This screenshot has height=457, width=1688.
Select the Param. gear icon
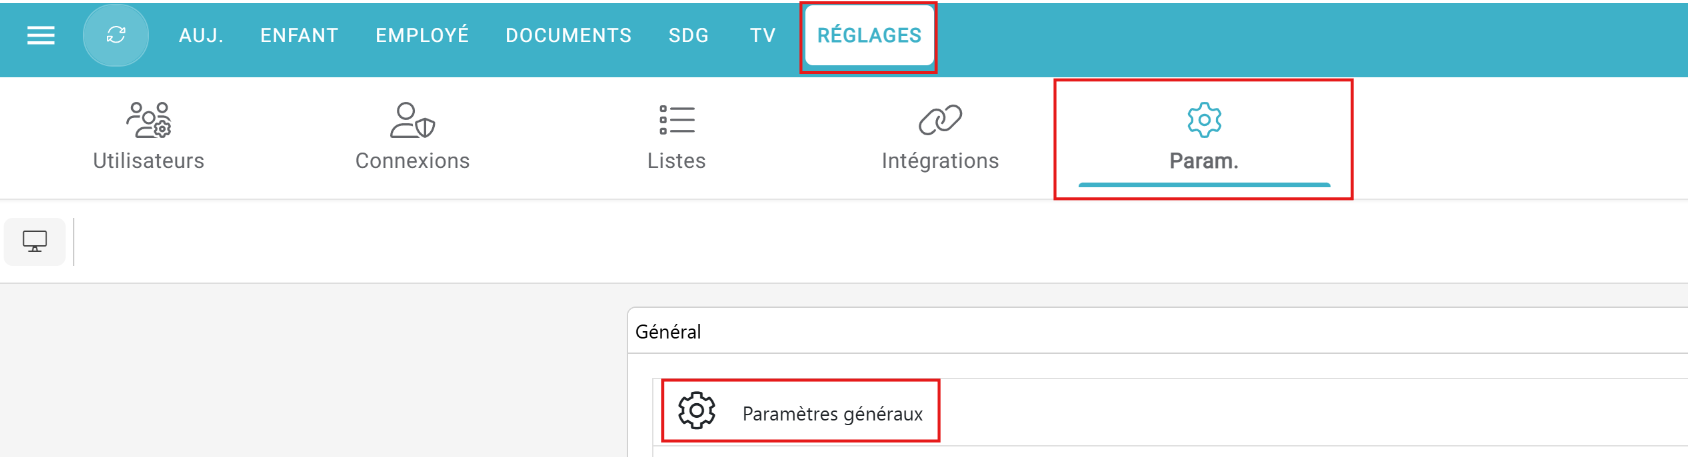[x=1204, y=120]
